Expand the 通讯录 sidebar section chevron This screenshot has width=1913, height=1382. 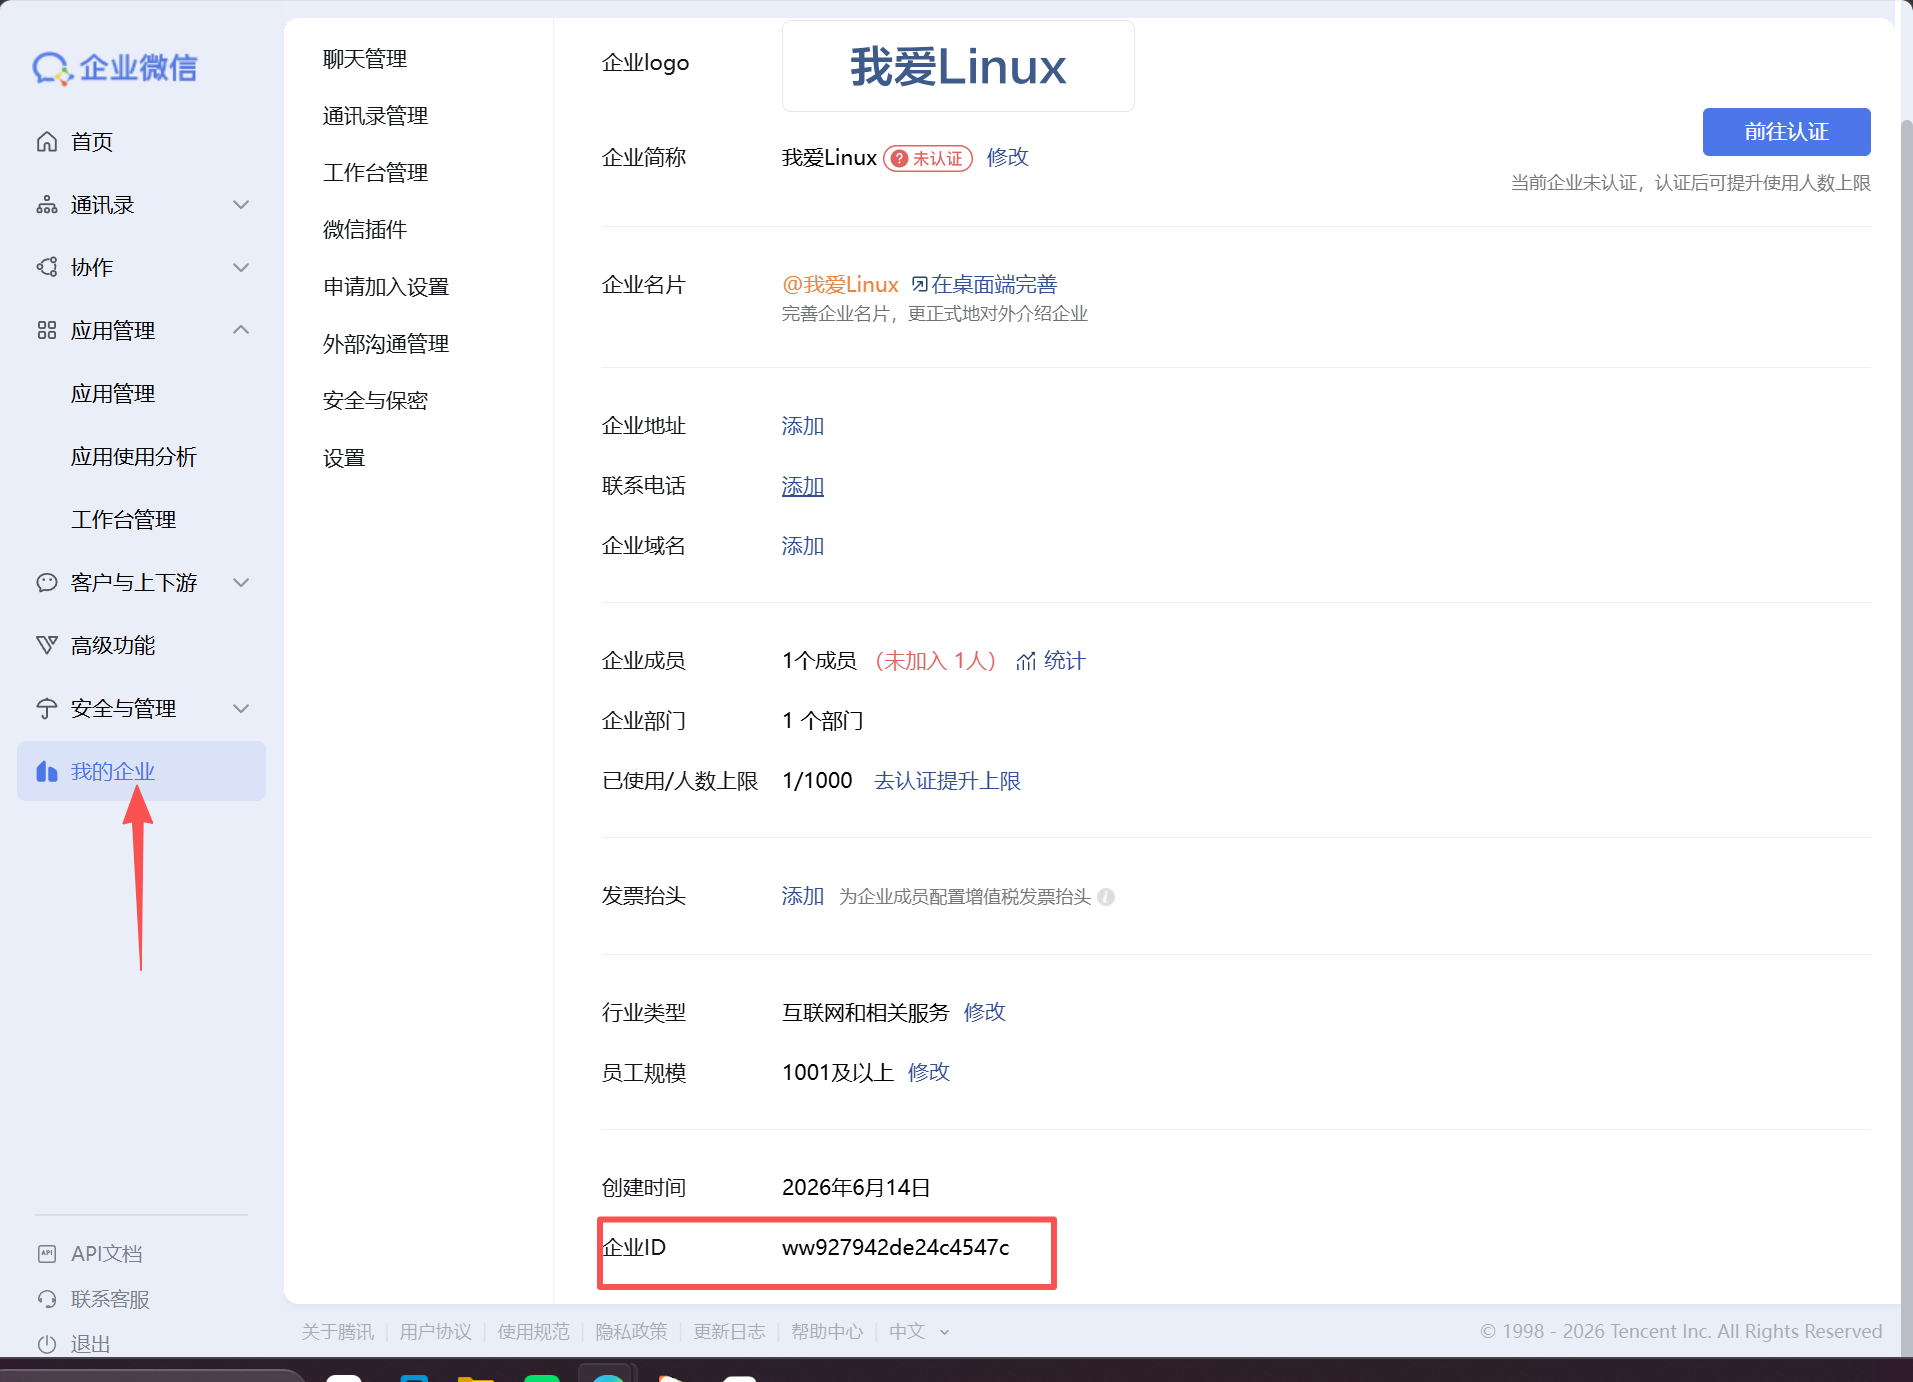[x=241, y=205]
